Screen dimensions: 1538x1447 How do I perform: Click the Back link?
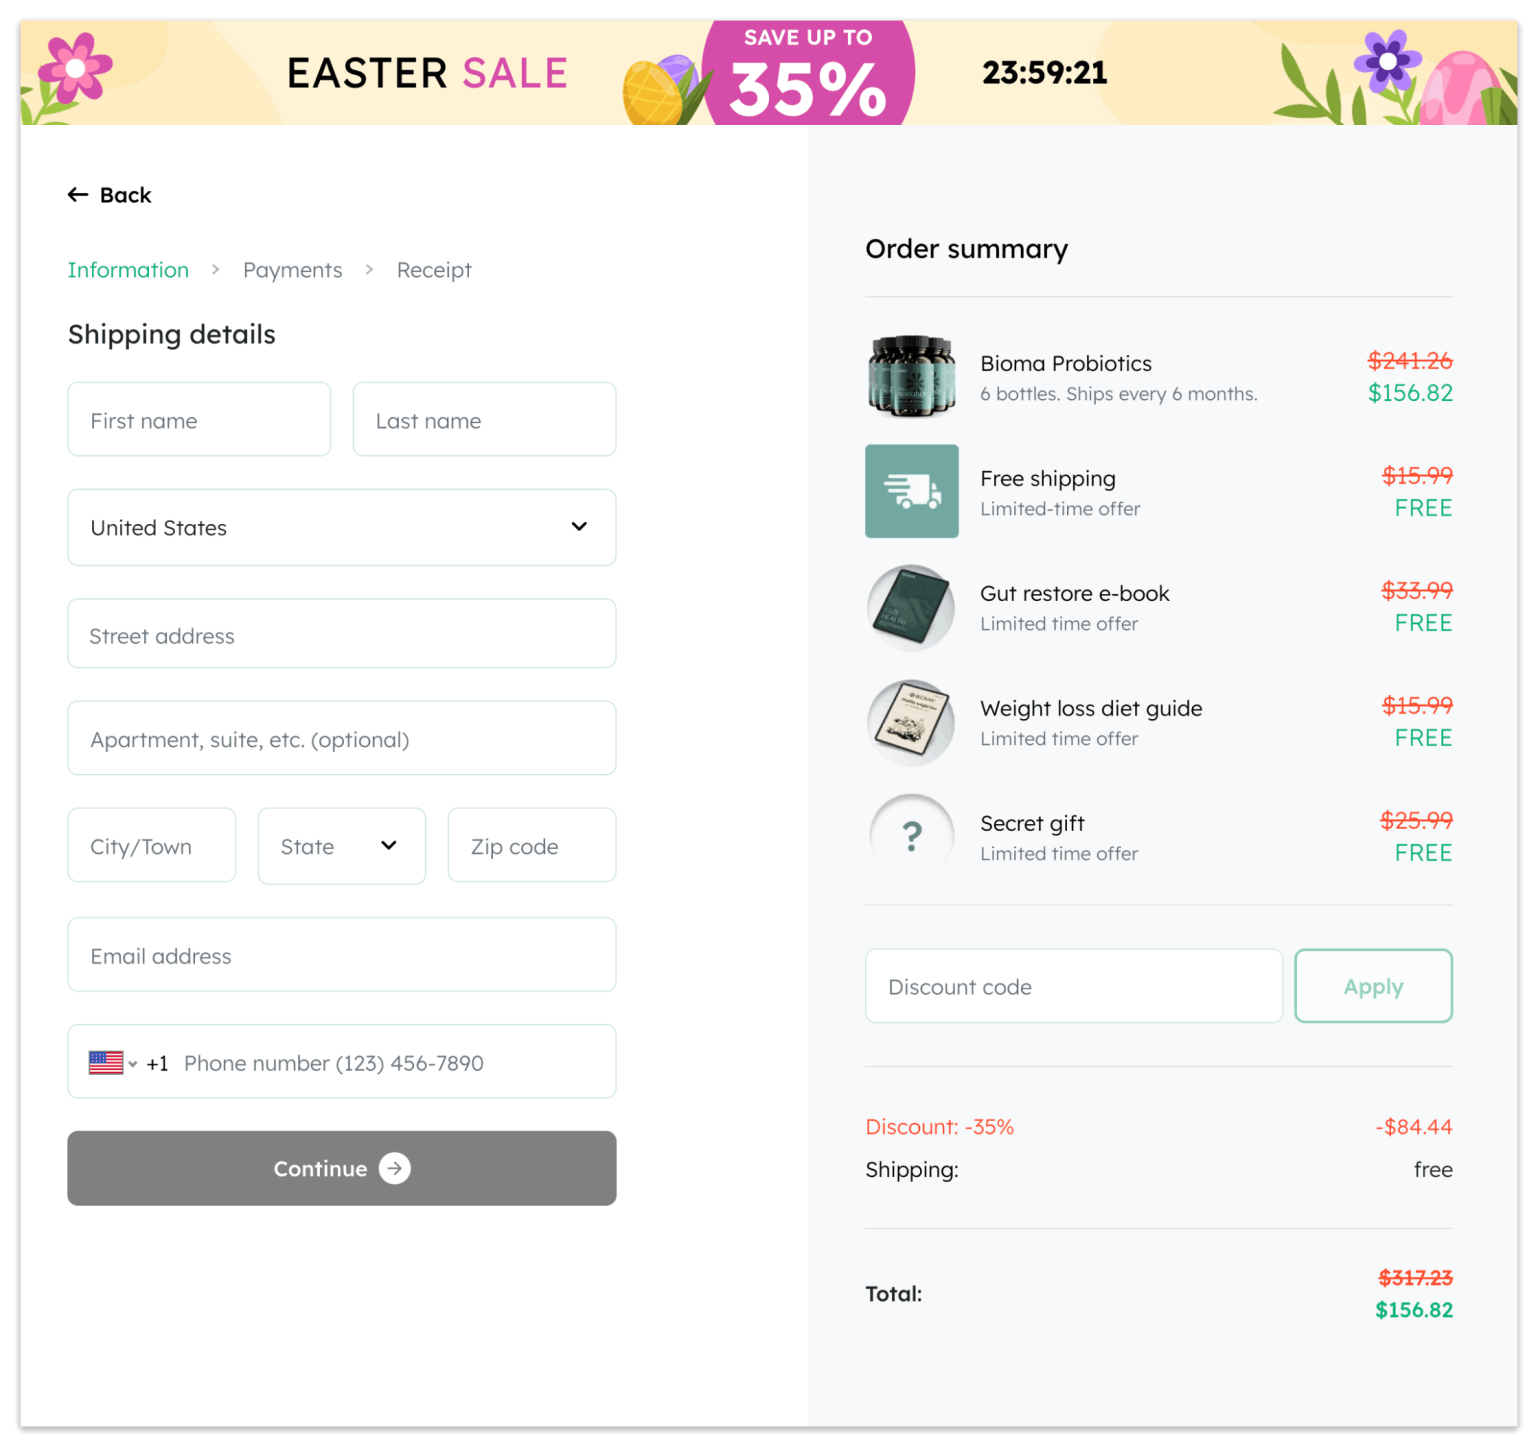click(x=124, y=194)
